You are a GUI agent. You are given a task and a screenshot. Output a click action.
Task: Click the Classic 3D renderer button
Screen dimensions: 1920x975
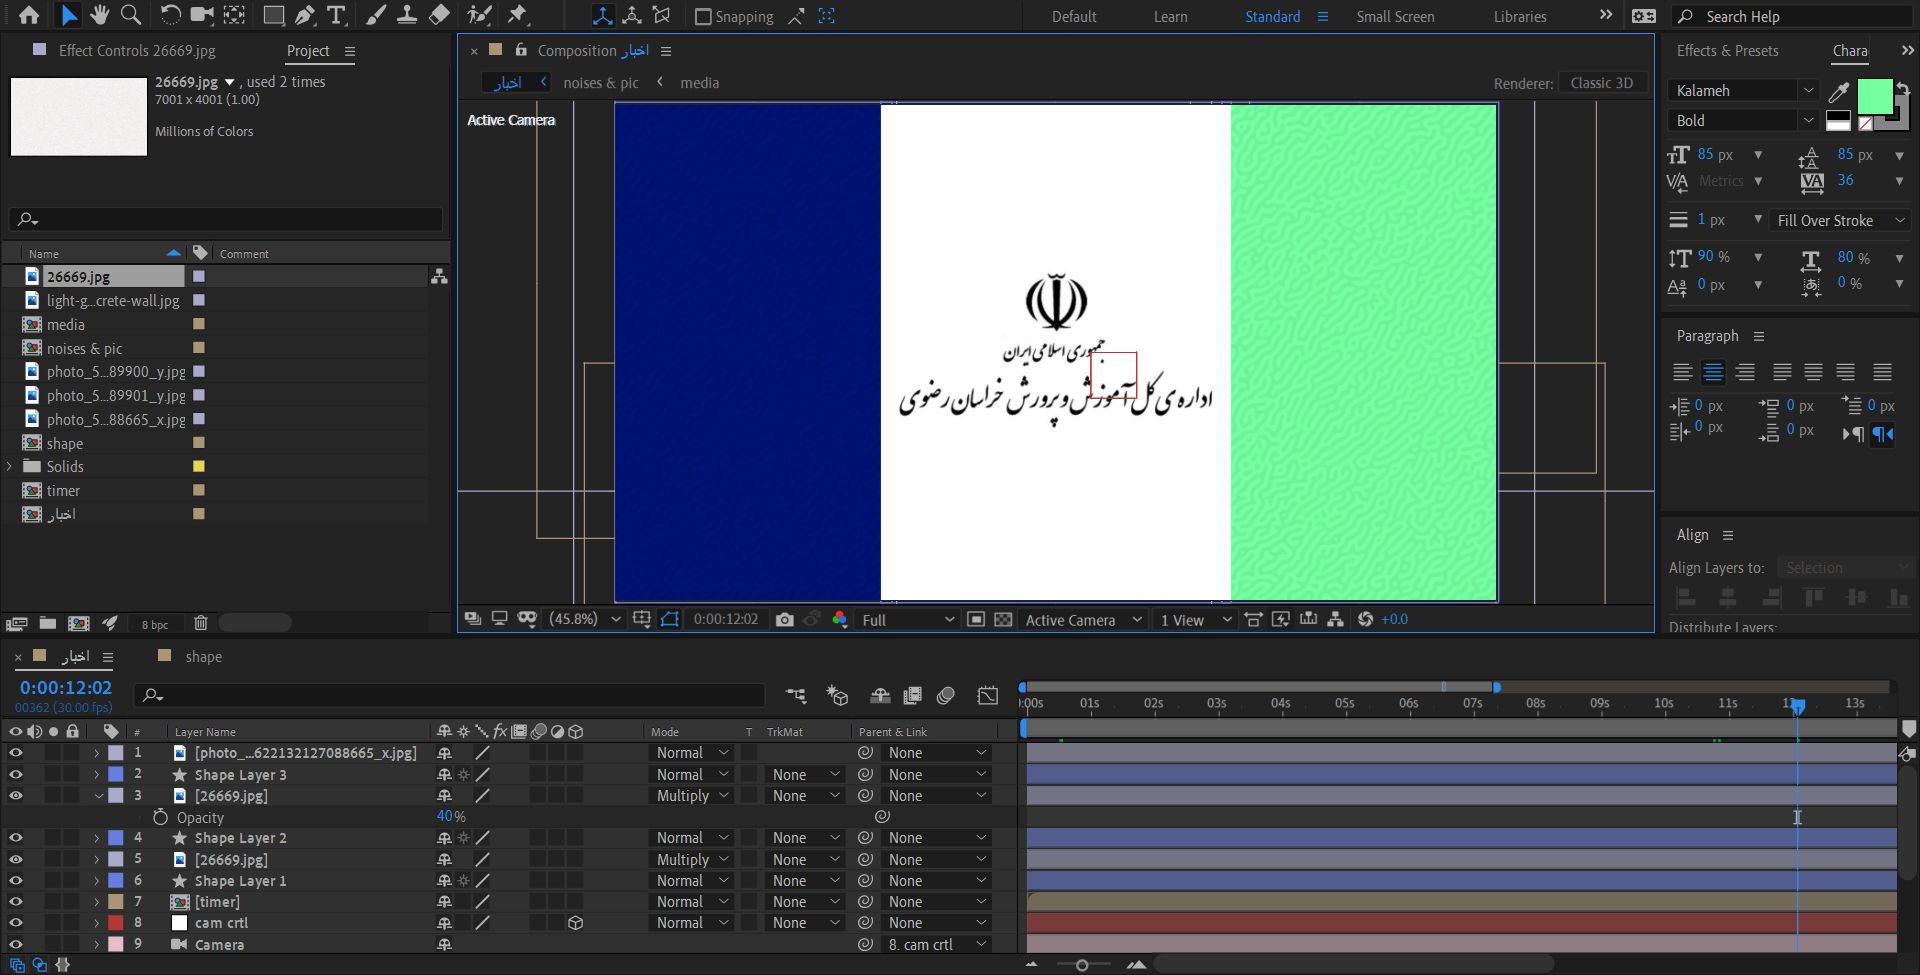point(1602,82)
